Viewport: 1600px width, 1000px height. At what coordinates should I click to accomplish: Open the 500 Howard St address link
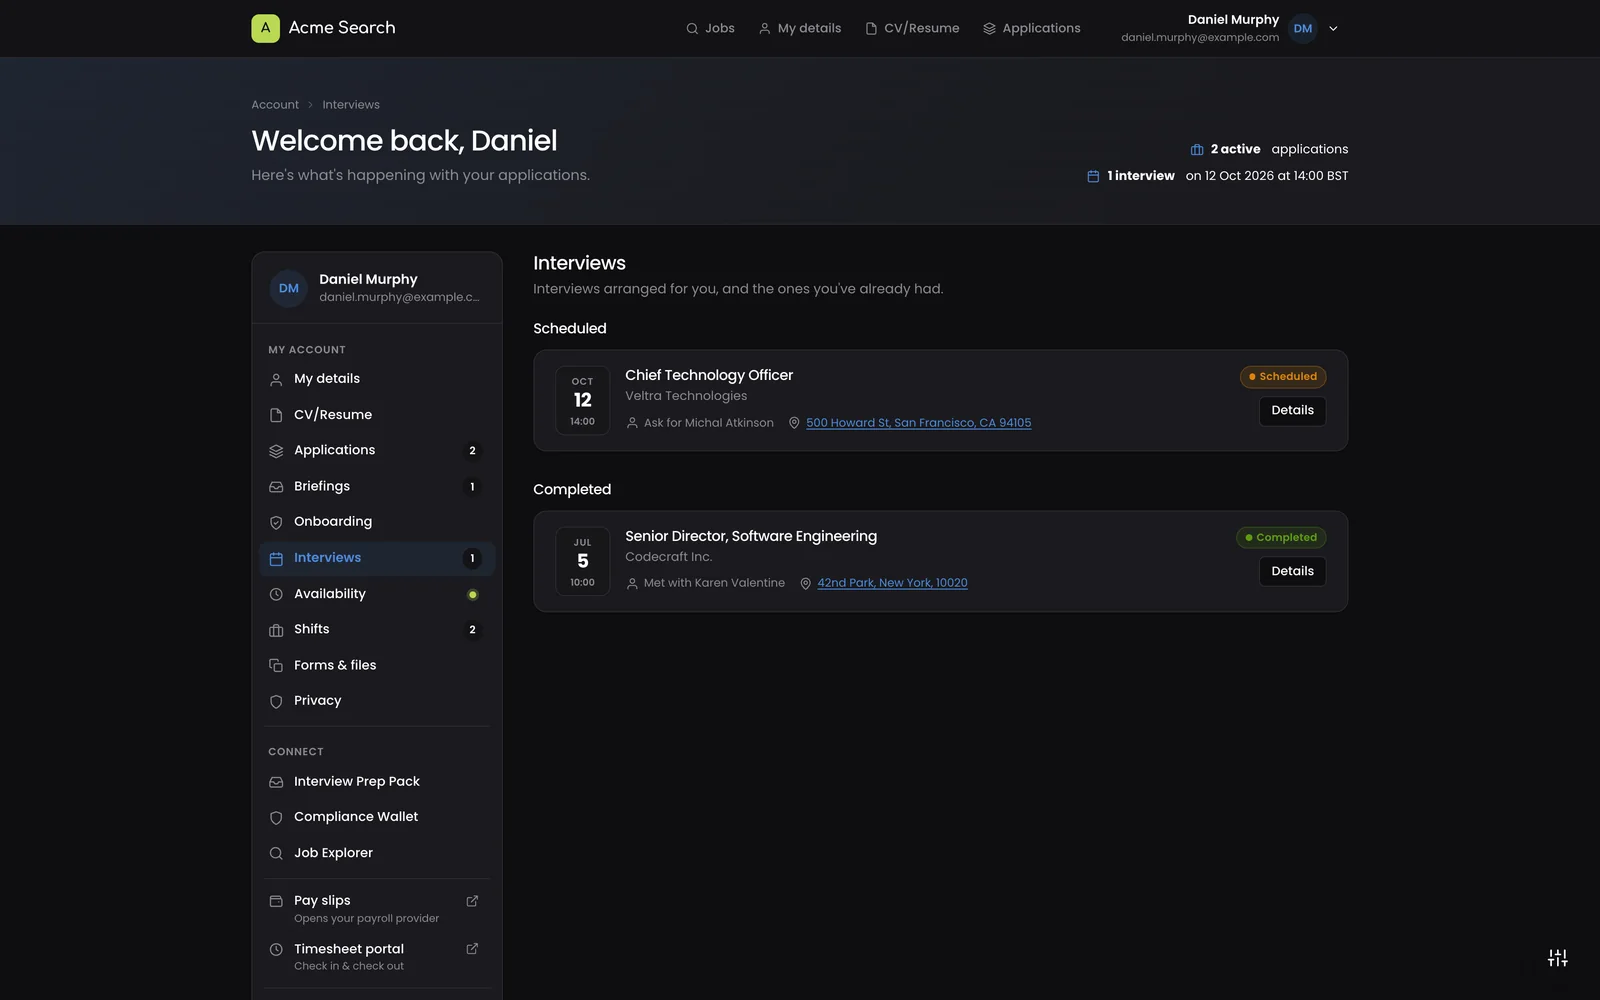tap(918, 423)
